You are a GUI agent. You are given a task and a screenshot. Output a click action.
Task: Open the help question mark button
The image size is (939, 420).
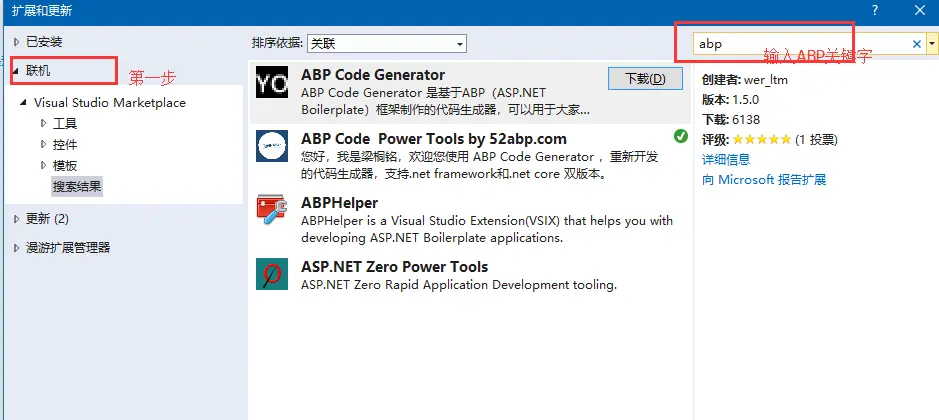875,10
